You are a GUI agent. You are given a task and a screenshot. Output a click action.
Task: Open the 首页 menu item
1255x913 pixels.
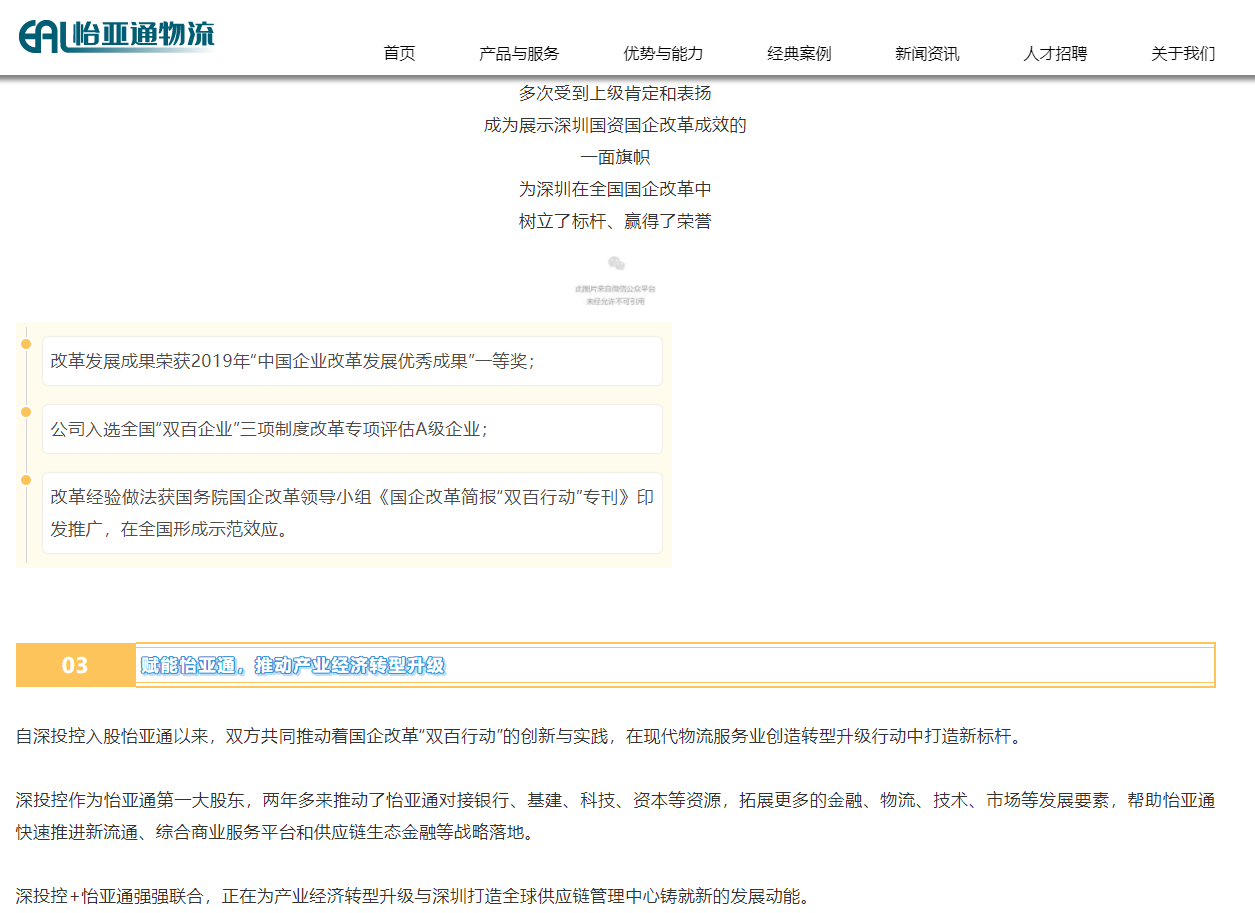[399, 54]
